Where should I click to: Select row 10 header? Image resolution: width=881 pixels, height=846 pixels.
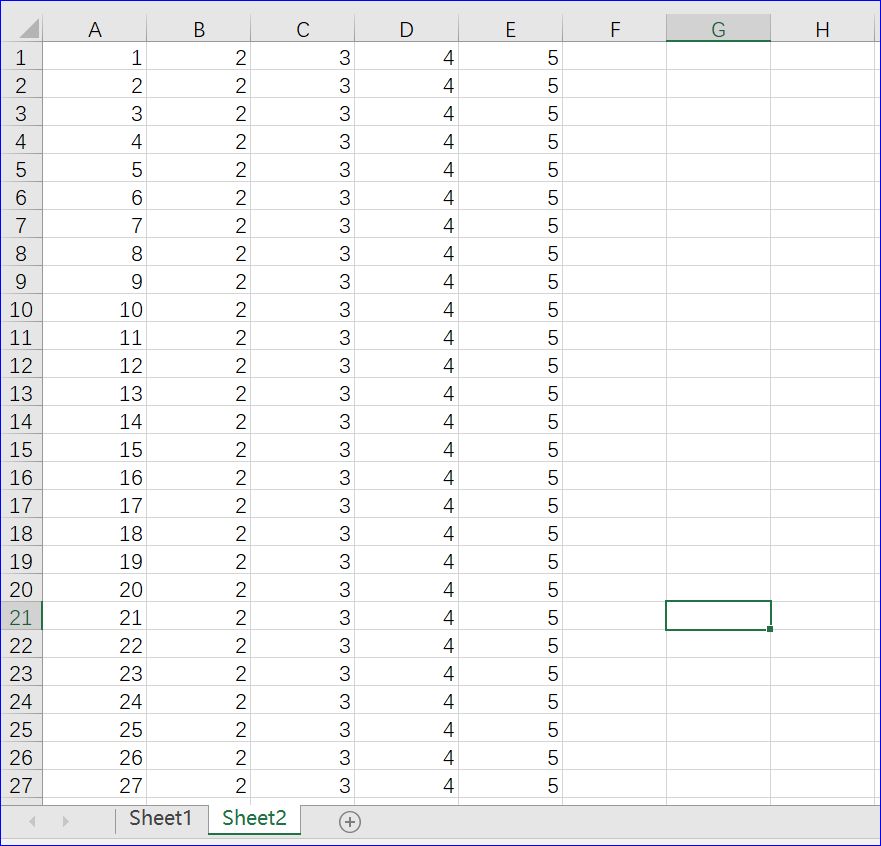point(21,308)
